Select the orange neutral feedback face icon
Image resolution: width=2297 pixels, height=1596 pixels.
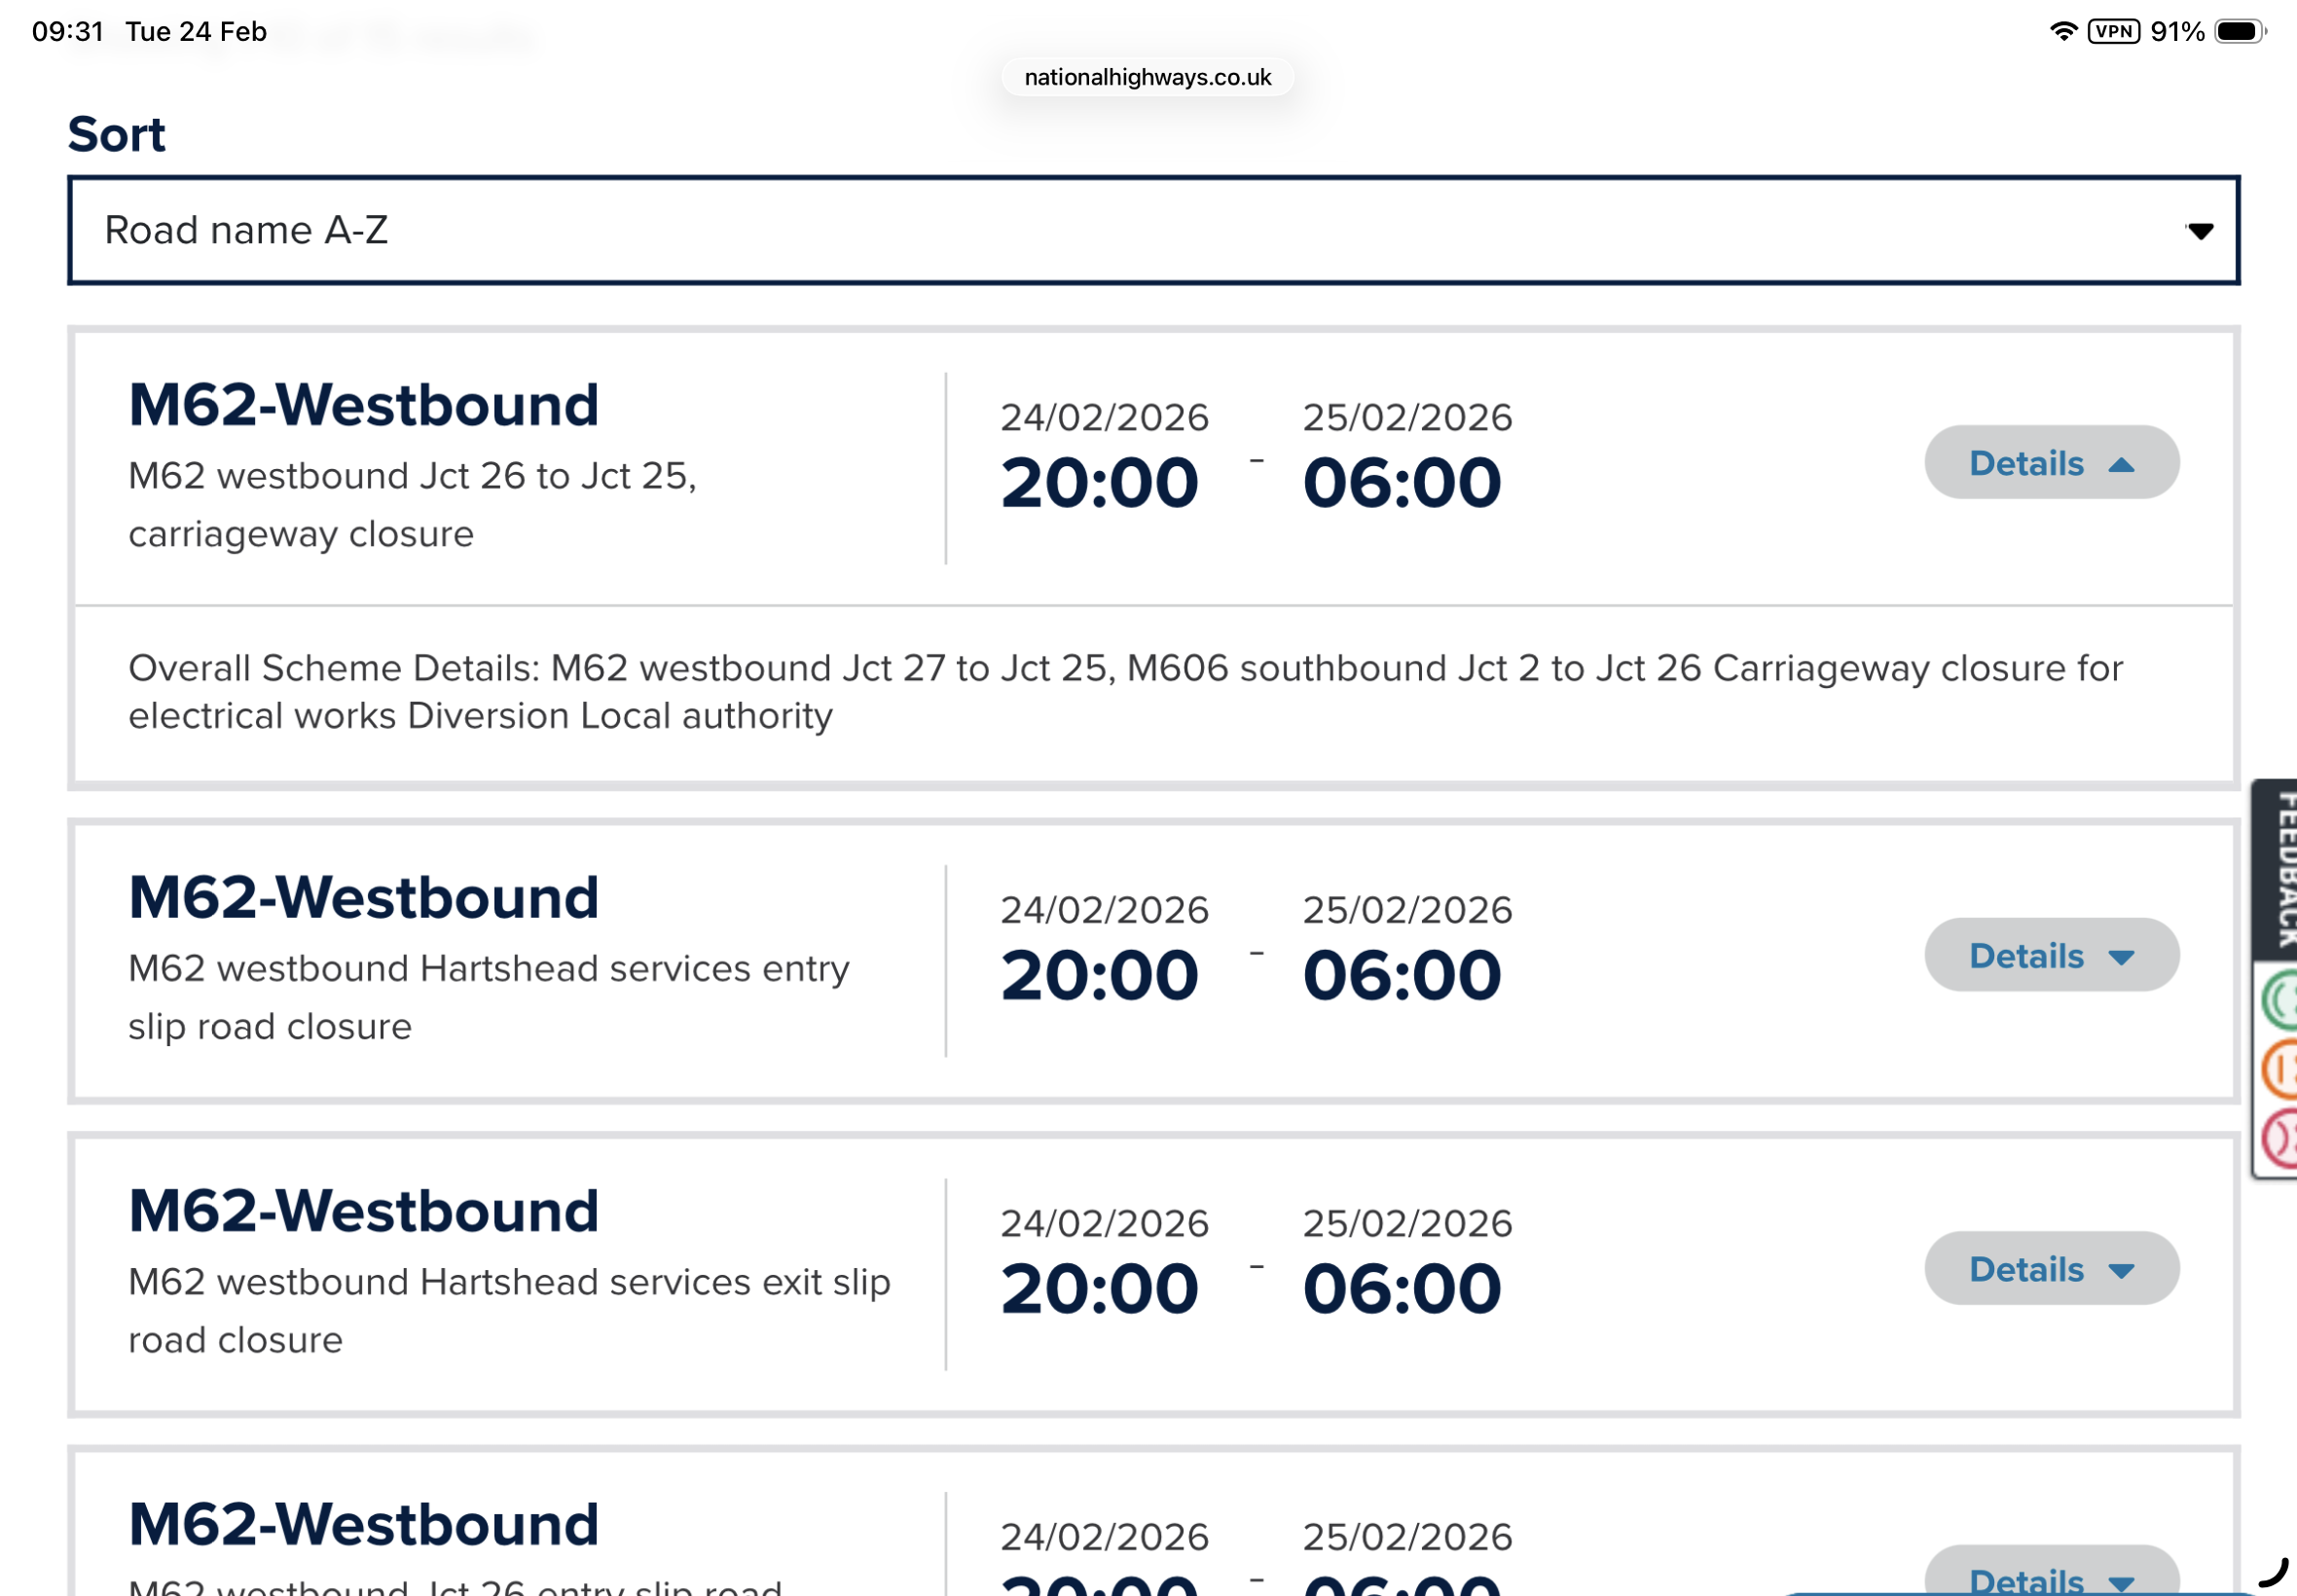click(x=2280, y=1069)
